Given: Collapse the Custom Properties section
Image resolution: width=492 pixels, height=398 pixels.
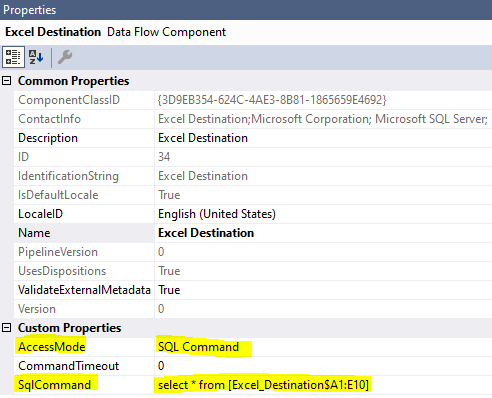Looking at the screenshot, I should click(7, 328).
